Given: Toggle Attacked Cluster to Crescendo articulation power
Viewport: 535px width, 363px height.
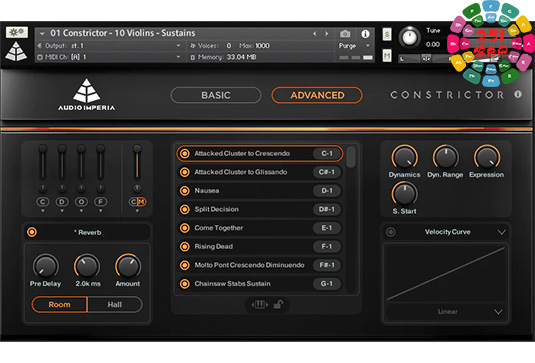Looking at the screenshot, I should (x=185, y=154).
